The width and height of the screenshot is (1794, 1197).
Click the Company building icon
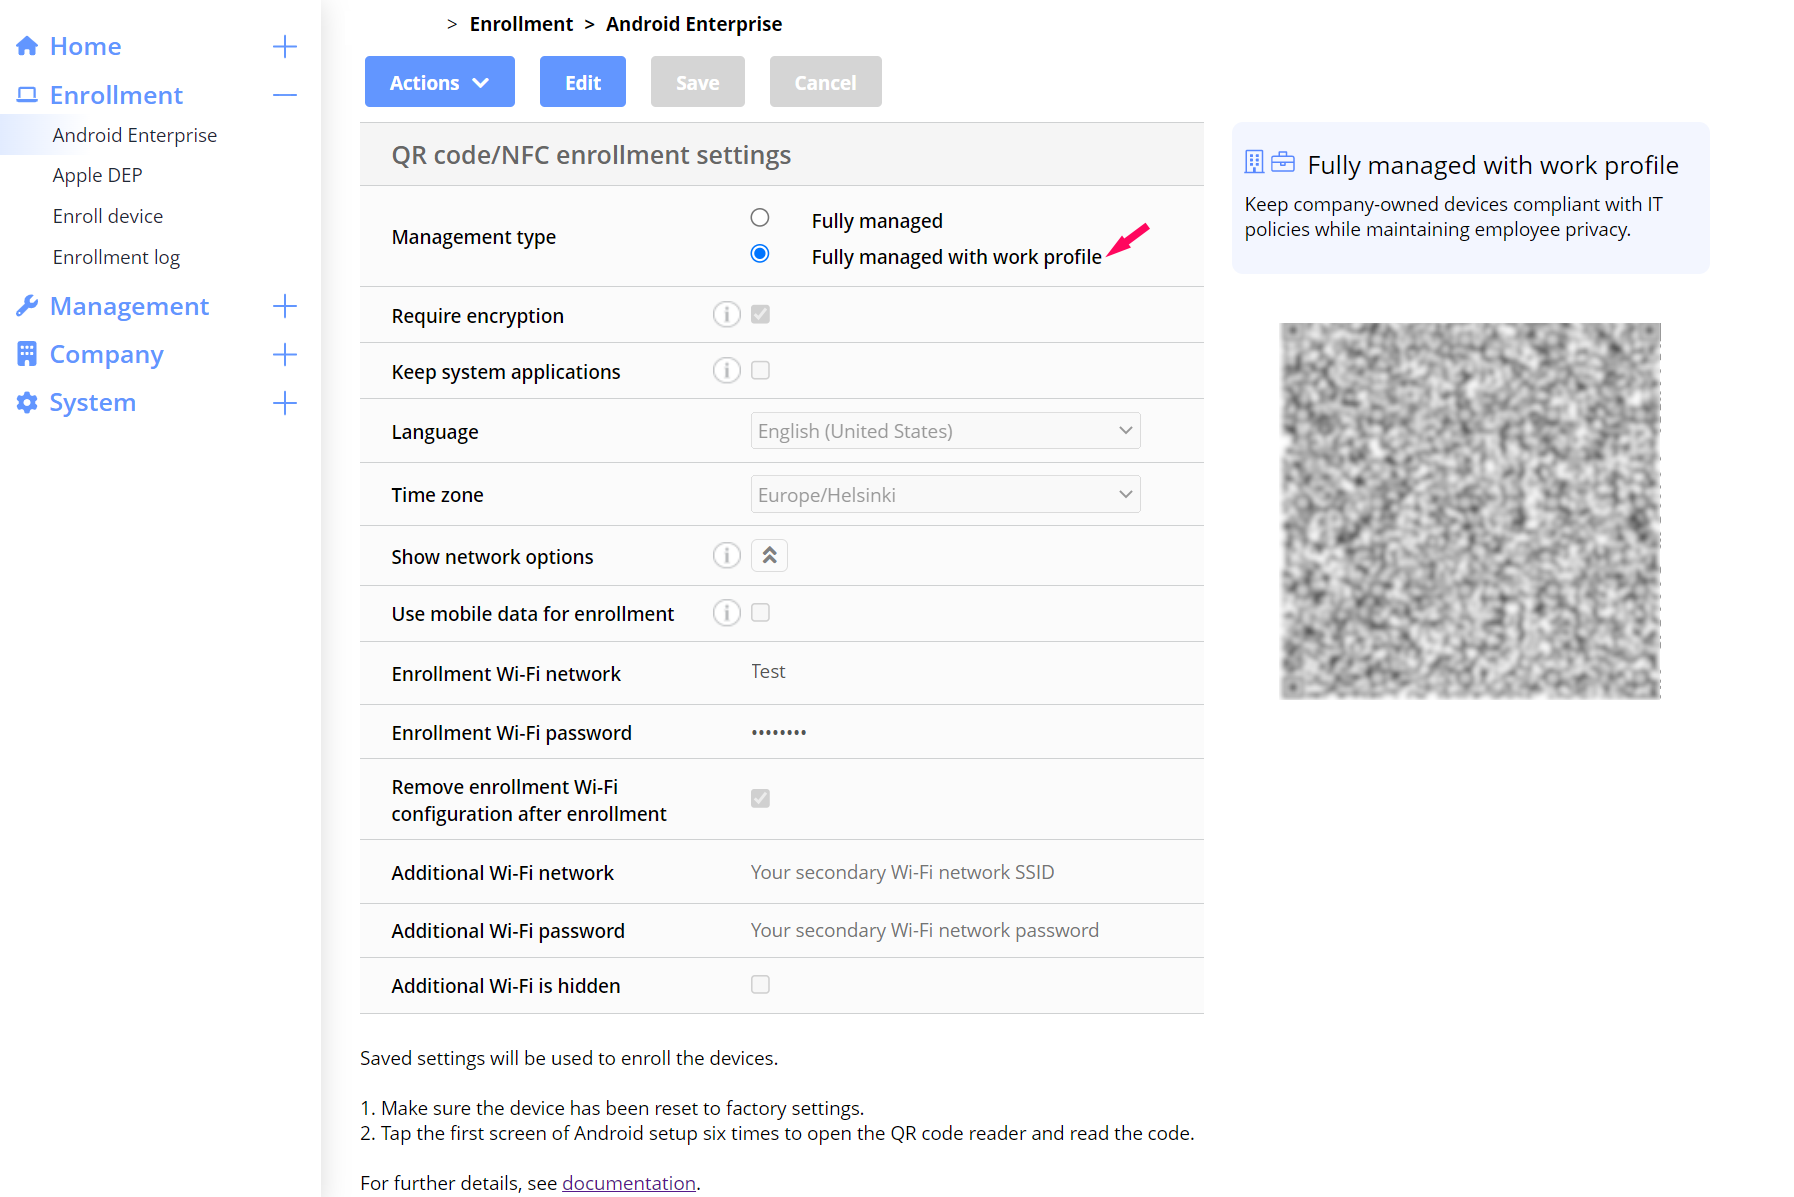click(x=27, y=354)
